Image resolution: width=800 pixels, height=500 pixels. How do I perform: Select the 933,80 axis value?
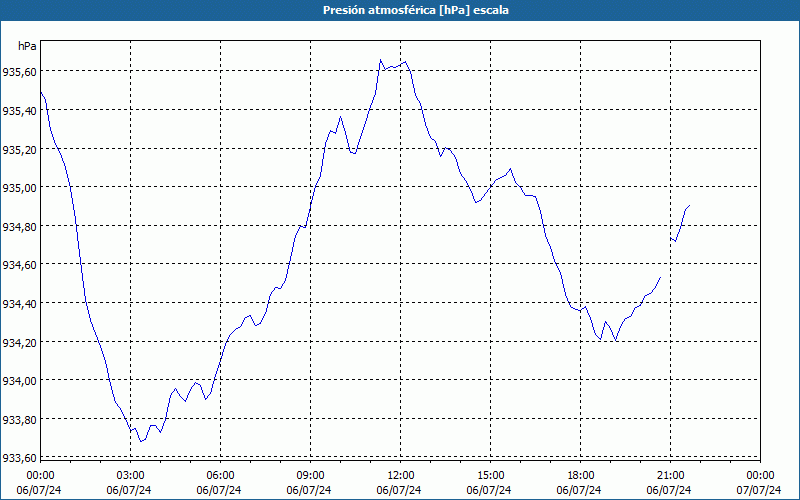click(x=20, y=419)
